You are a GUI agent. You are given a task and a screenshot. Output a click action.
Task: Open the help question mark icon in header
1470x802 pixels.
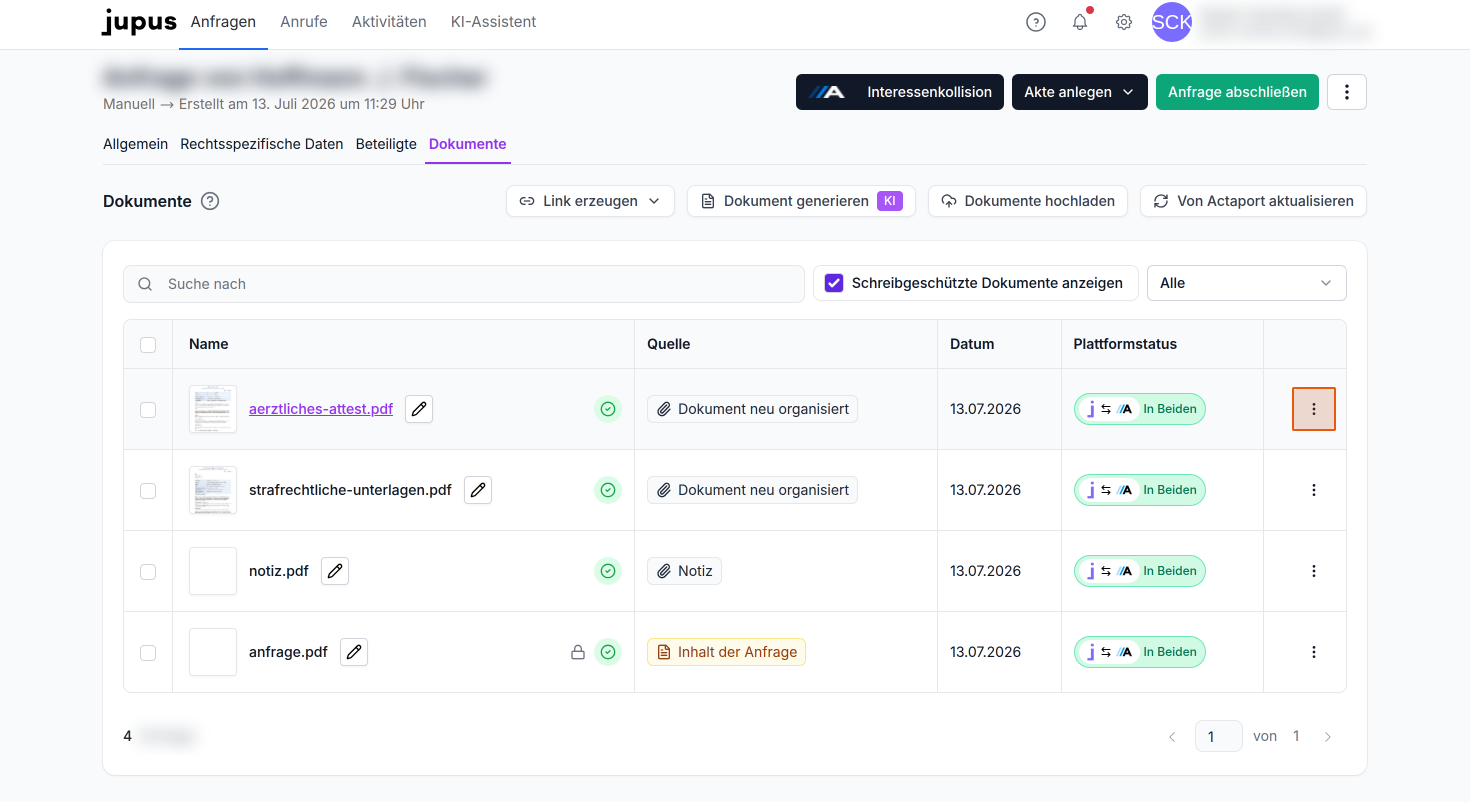[x=1036, y=22]
